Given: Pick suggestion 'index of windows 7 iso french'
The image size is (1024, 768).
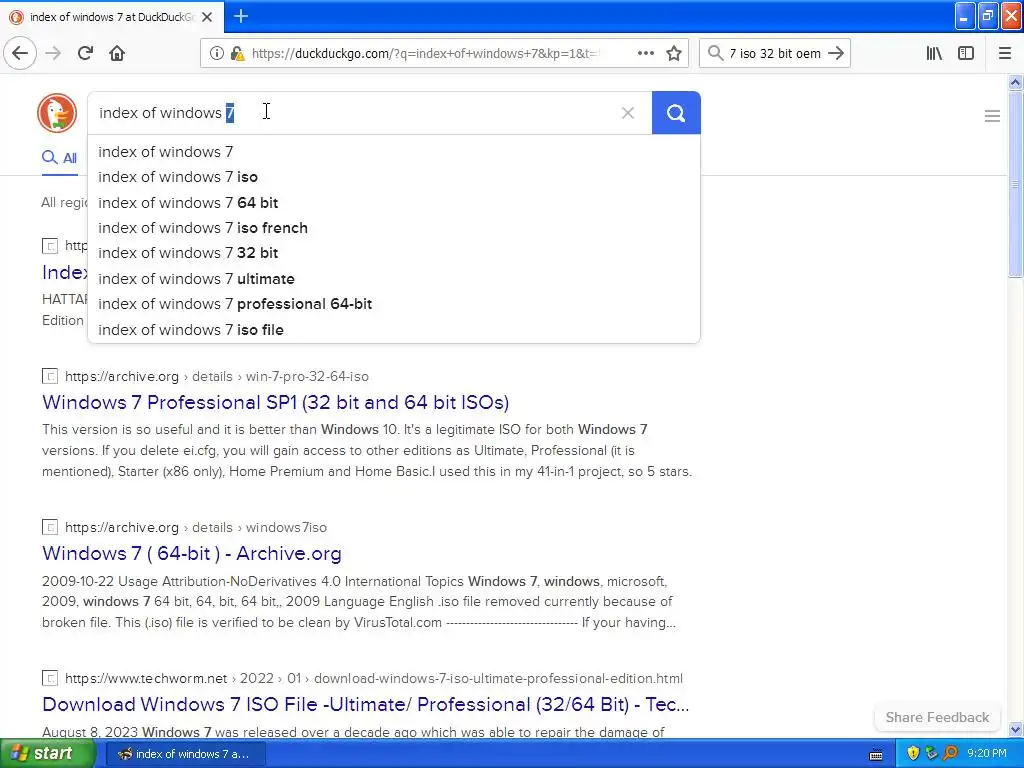Looking at the screenshot, I should (394, 228).
